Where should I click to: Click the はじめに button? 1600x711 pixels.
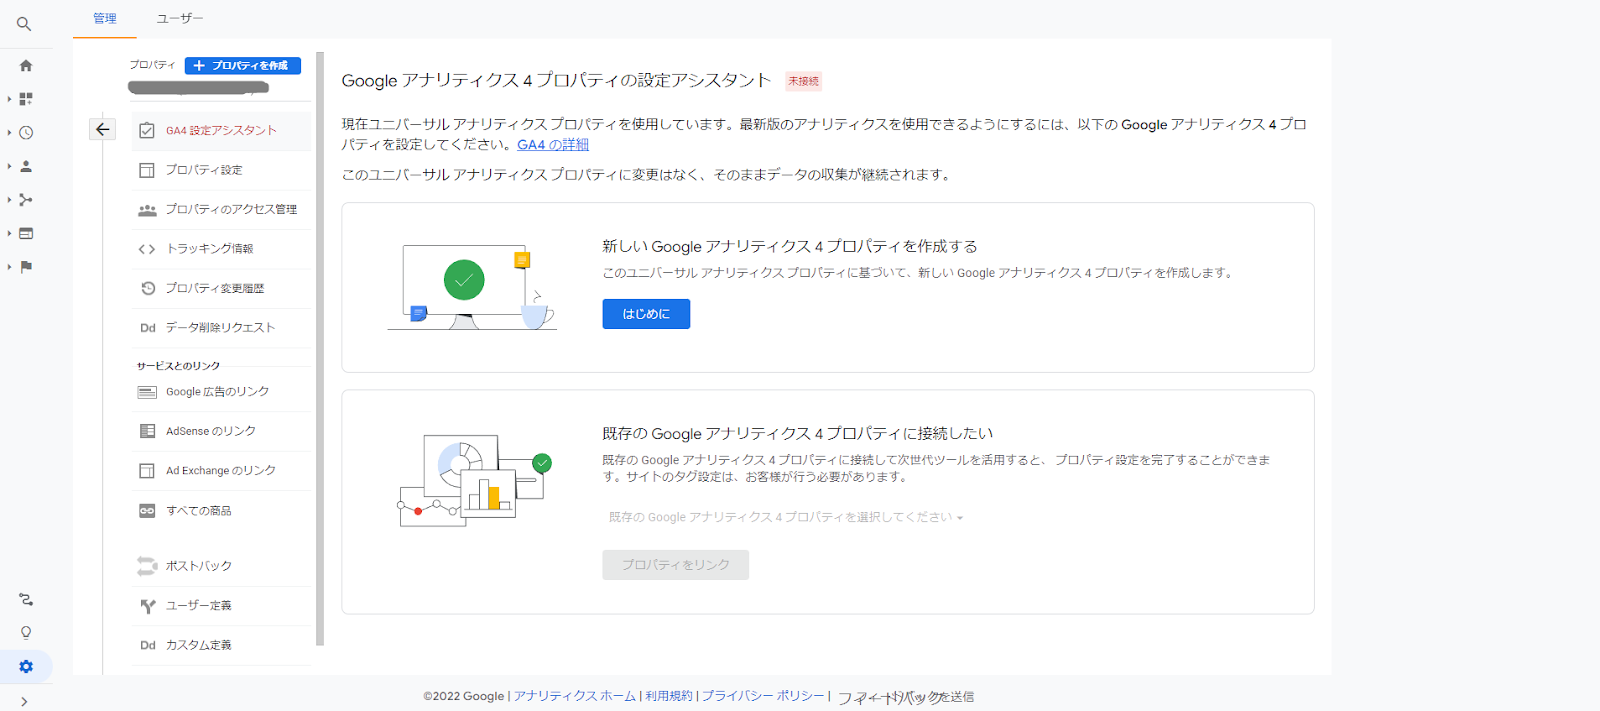646,314
